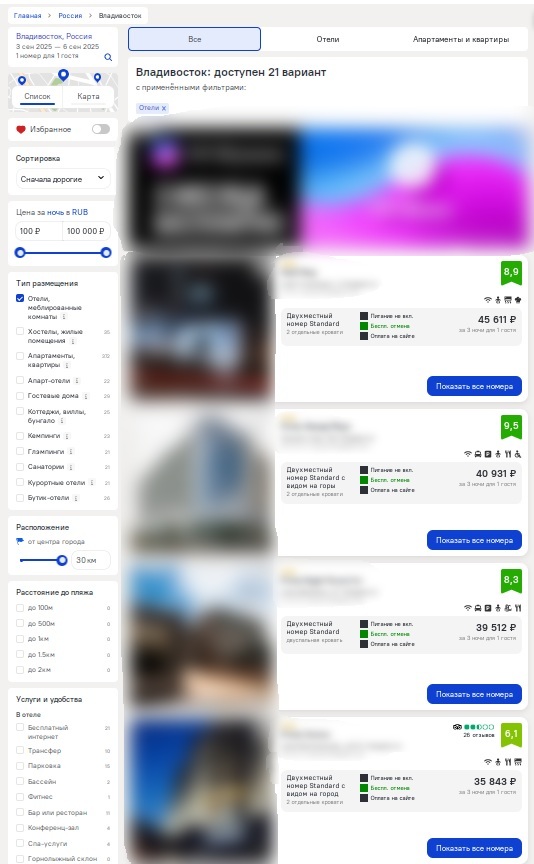This screenshot has height=864, width=534.
Task: Check the Бассейн amenity checkbox
Action: coord(20,781)
